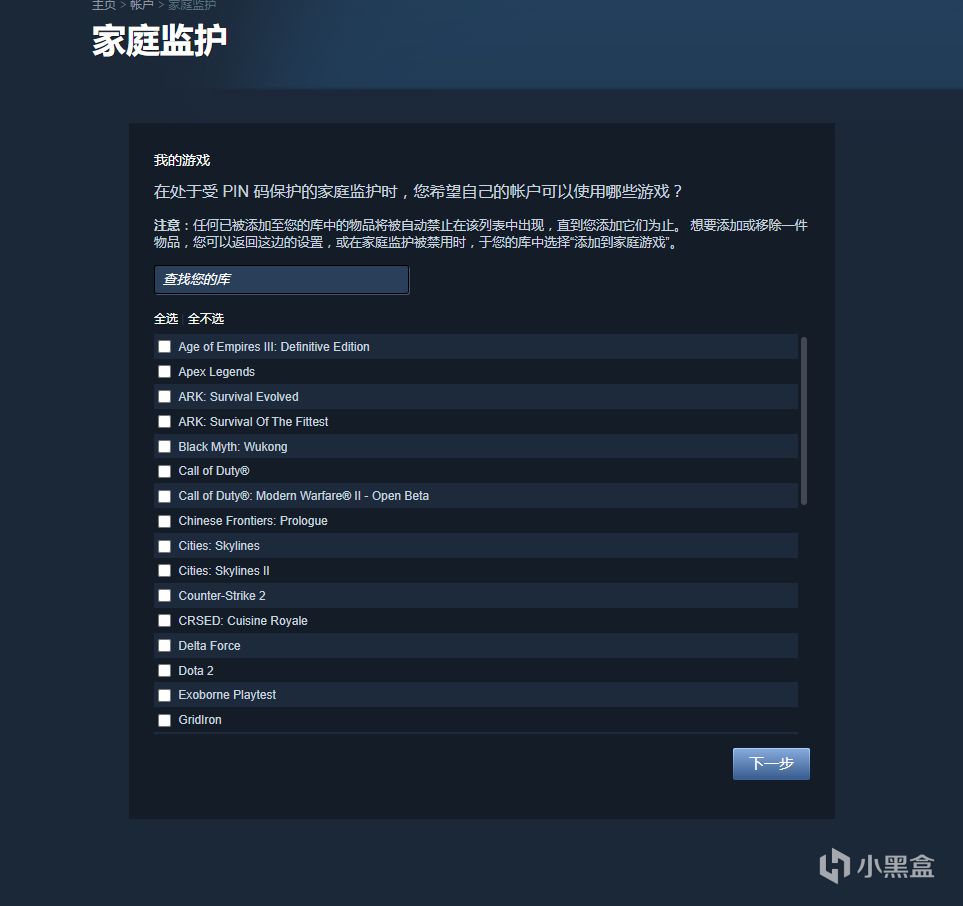Click the Apex Legends game name
Screen dimensions: 963x906
(216, 372)
